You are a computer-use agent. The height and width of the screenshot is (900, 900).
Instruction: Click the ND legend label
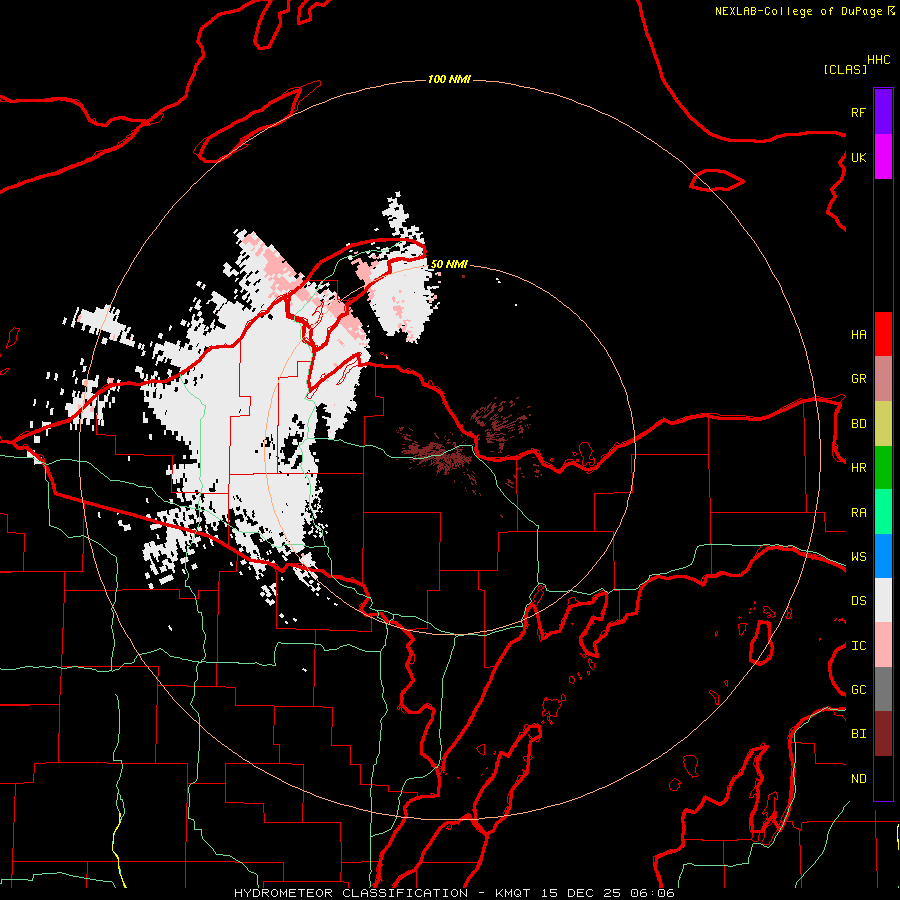(x=858, y=779)
